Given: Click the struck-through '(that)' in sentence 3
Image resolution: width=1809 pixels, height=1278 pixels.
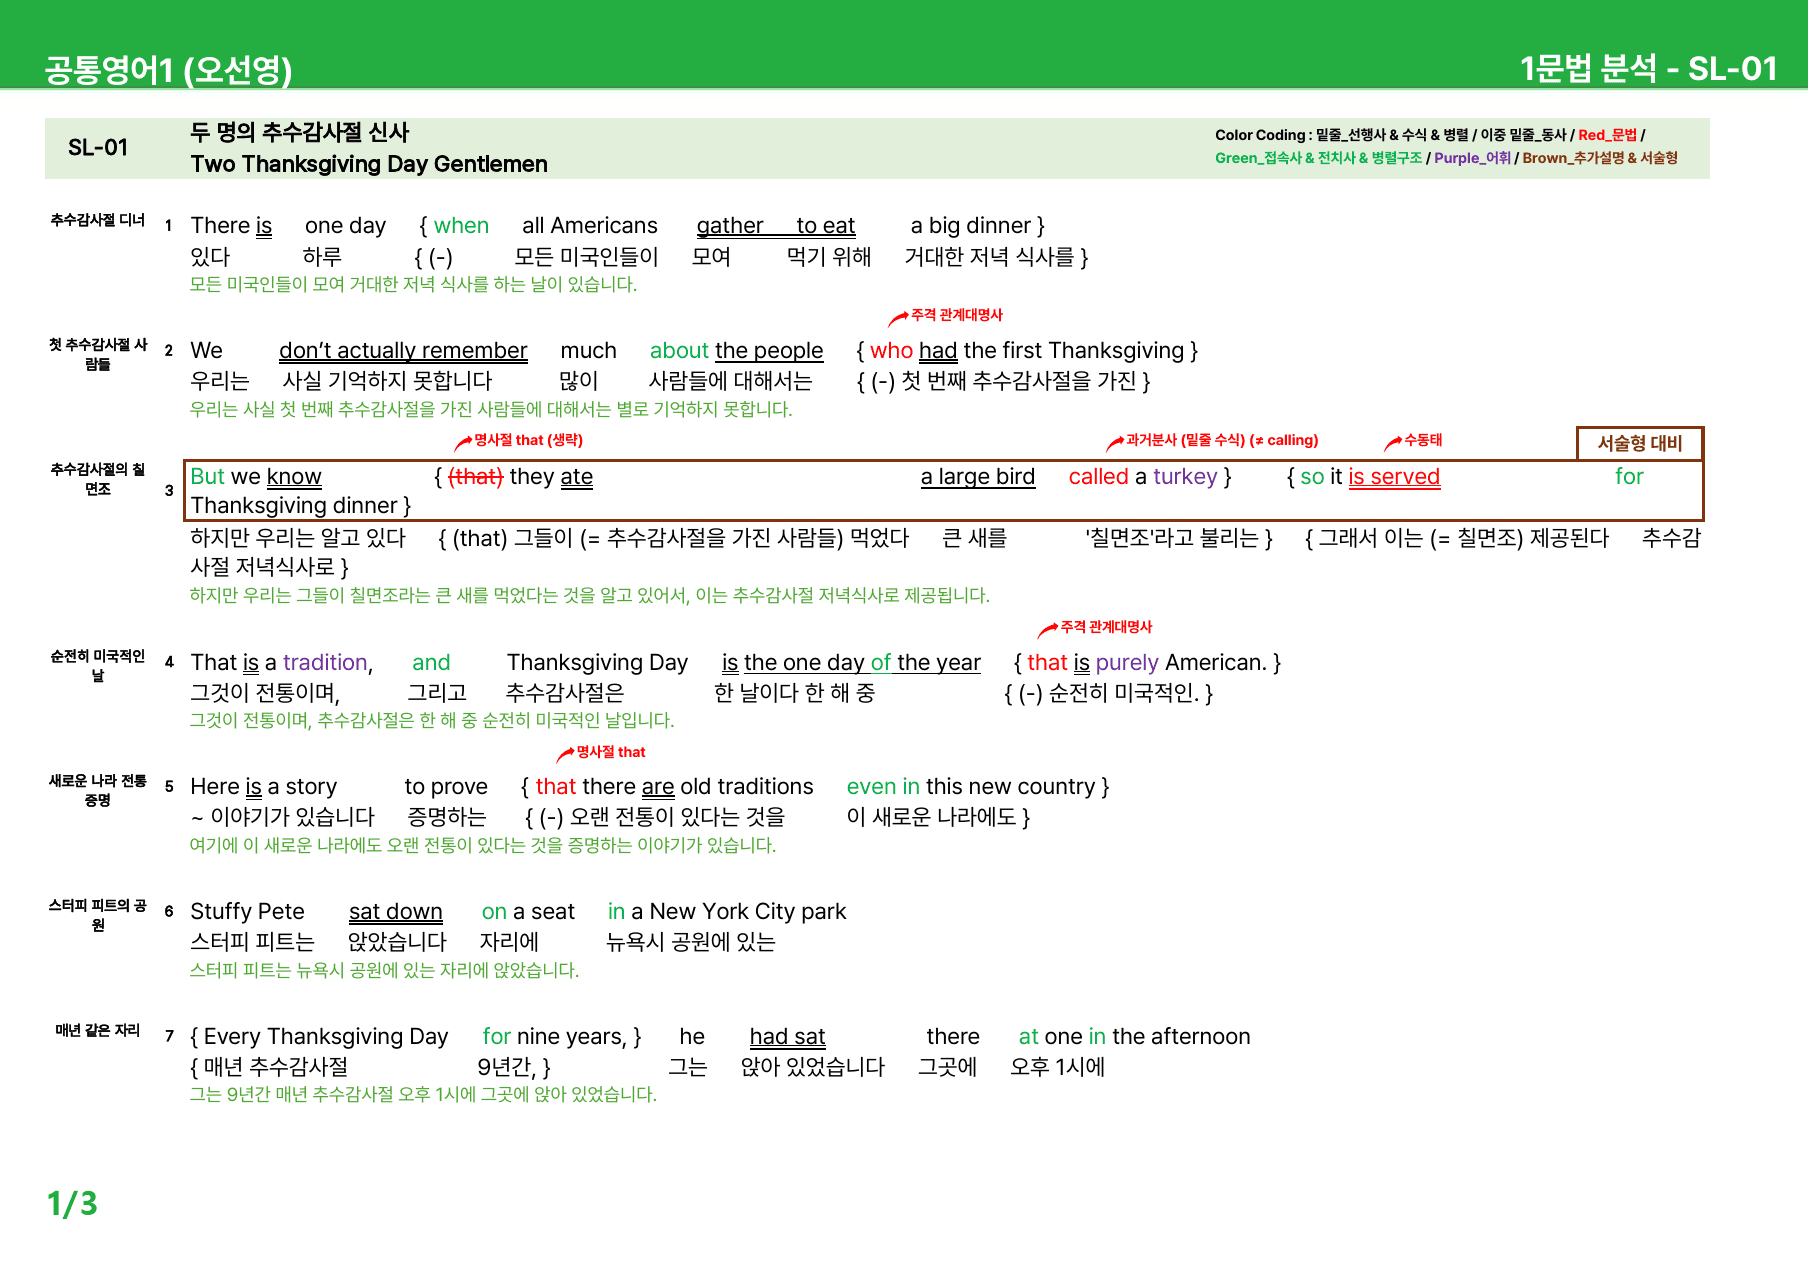Looking at the screenshot, I should (x=475, y=477).
